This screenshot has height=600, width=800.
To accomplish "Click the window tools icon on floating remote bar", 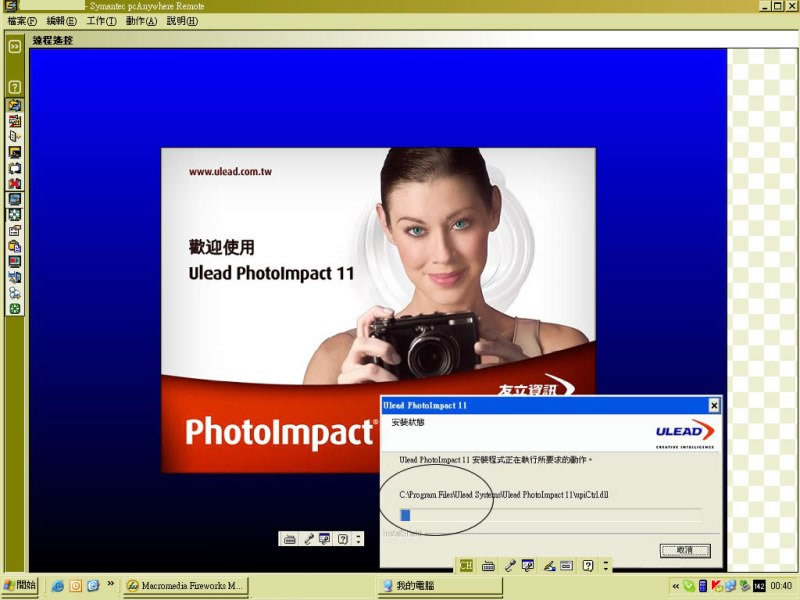I will pyautogui.click(x=324, y=539).
